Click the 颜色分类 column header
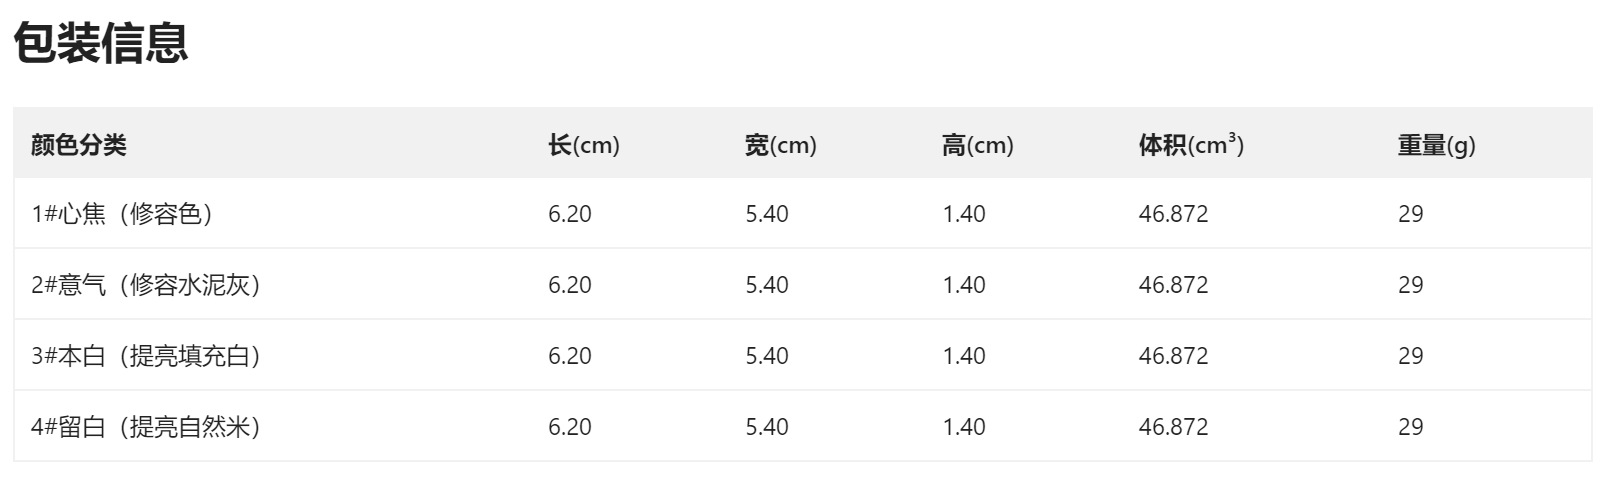The height and width of the screenshot is (478, 1608). [79, 145]
